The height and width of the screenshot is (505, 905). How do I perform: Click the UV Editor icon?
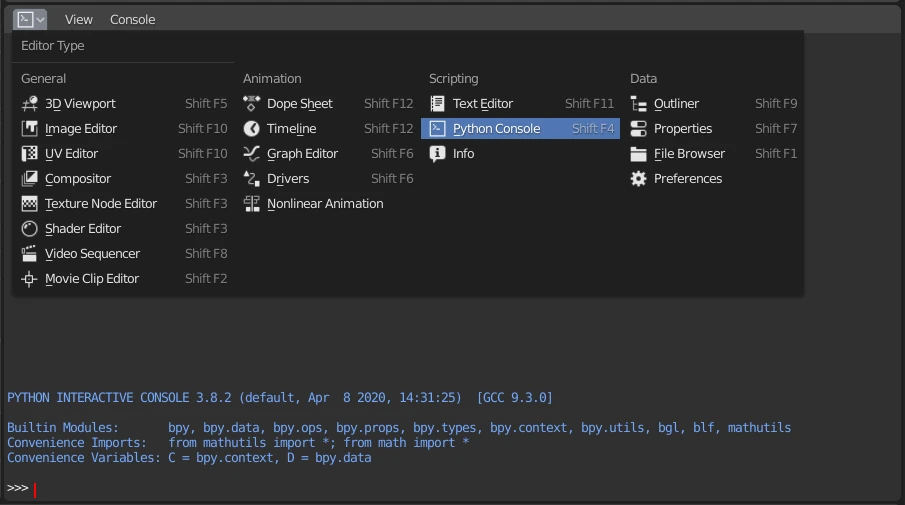[x=29, y=154]
